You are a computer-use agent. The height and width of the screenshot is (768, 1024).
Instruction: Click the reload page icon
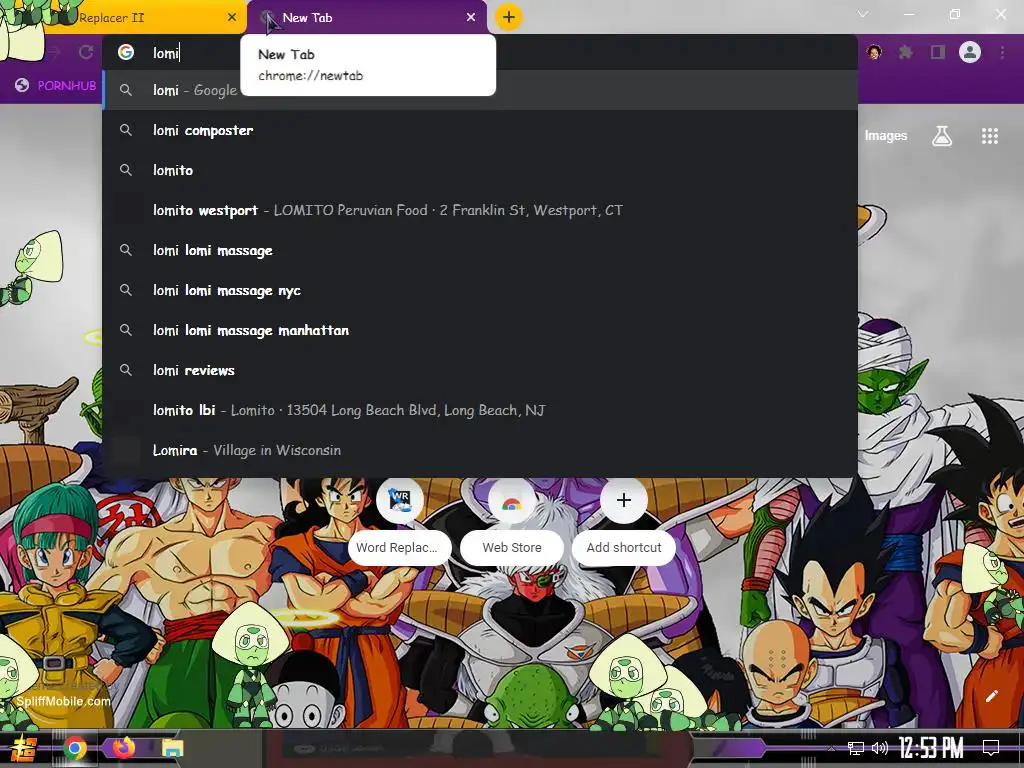(86, 52)
